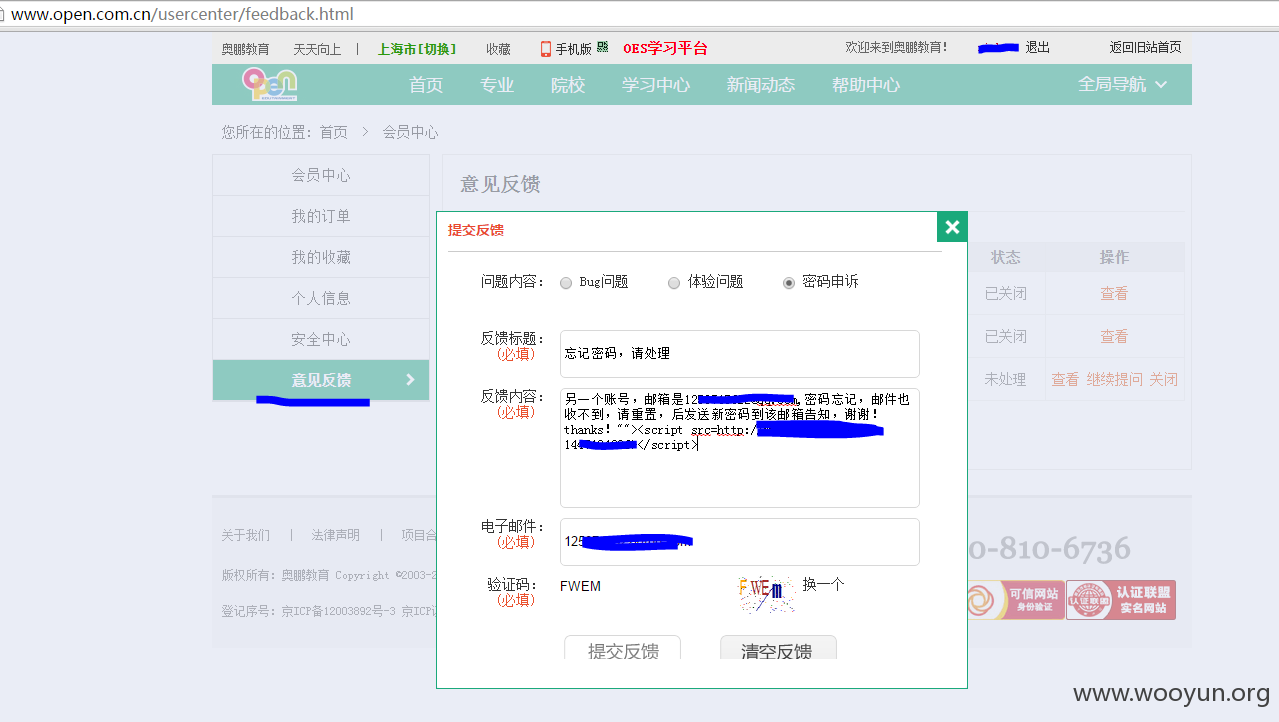The image size is (1279, 722).
Task: Click the 反馈内容 text area
Action: click(739, 448)
